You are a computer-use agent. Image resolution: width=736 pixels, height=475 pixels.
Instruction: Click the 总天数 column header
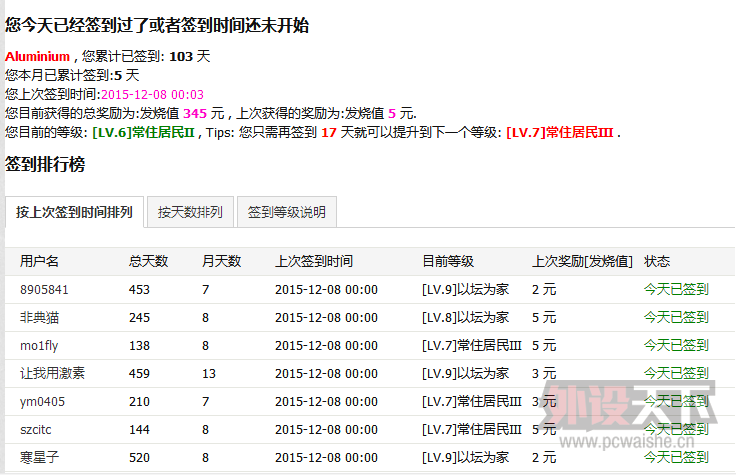[x=148, y=261]
